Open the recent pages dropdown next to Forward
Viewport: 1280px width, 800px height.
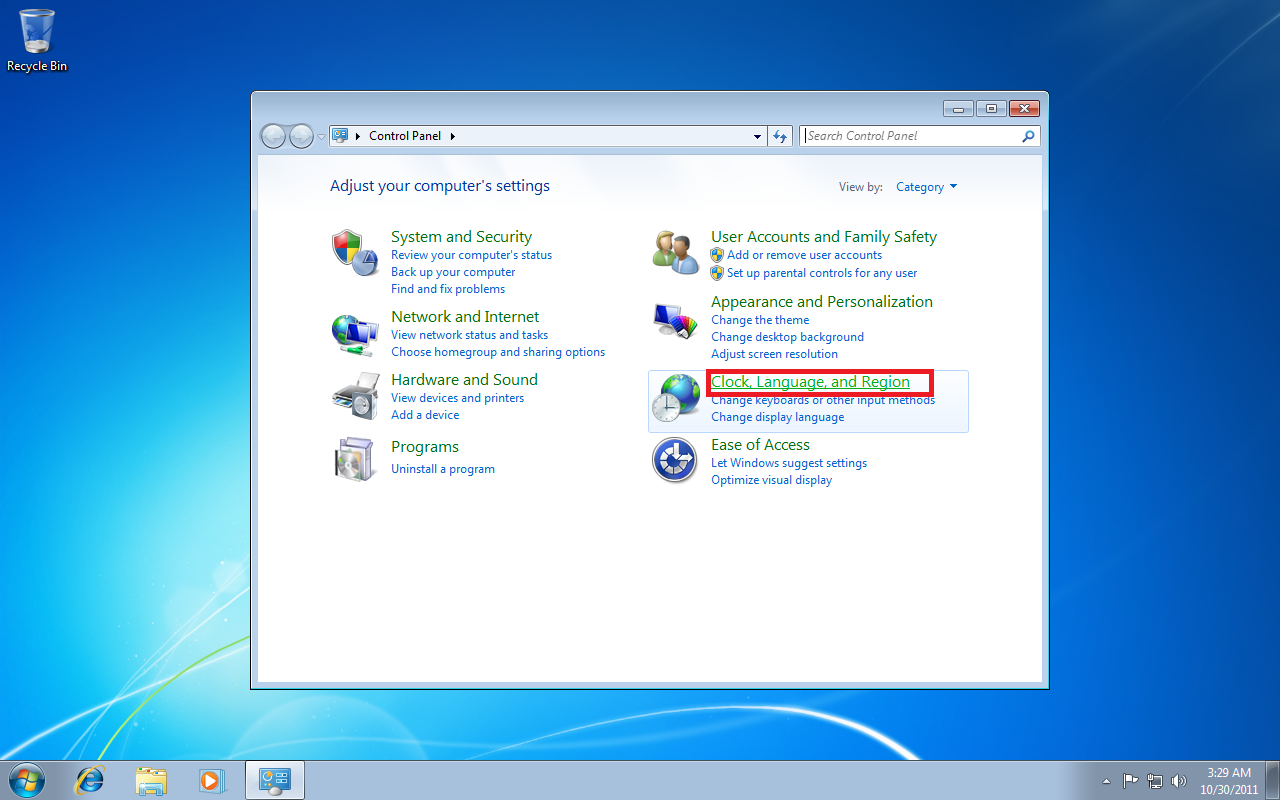(321, 136)
